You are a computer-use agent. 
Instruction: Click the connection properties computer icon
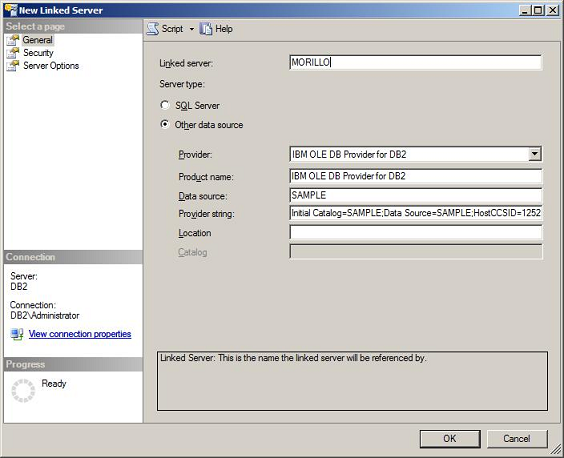17,334
